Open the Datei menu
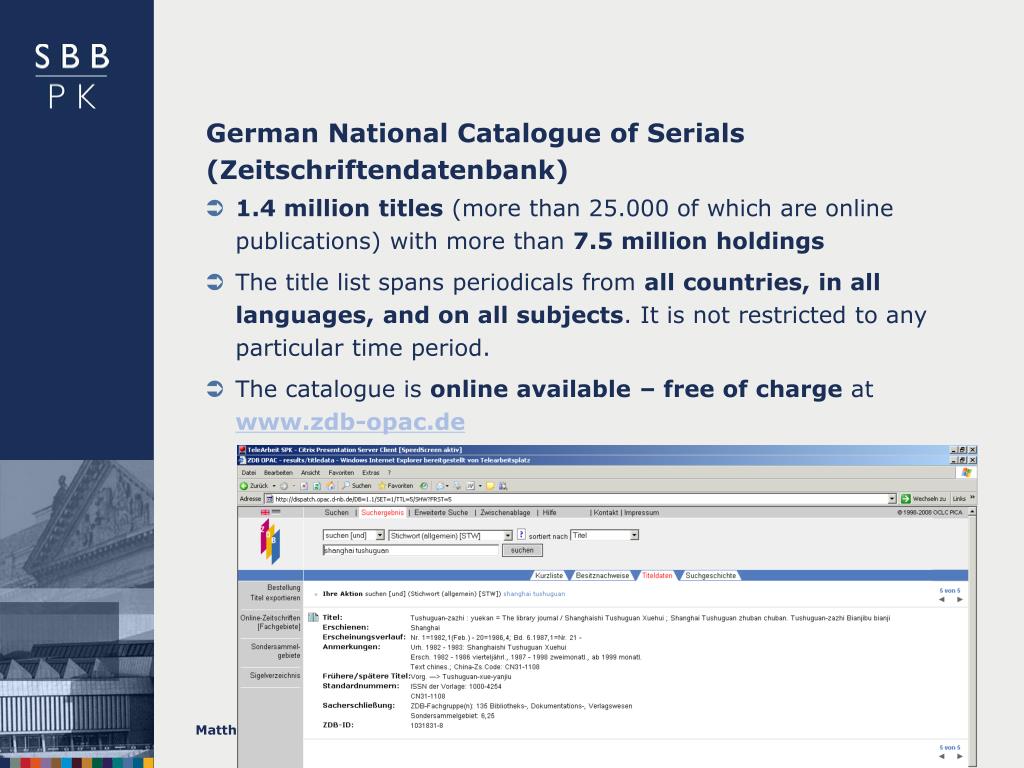This screenshot has height=768, width=1024. pos(249,473)
